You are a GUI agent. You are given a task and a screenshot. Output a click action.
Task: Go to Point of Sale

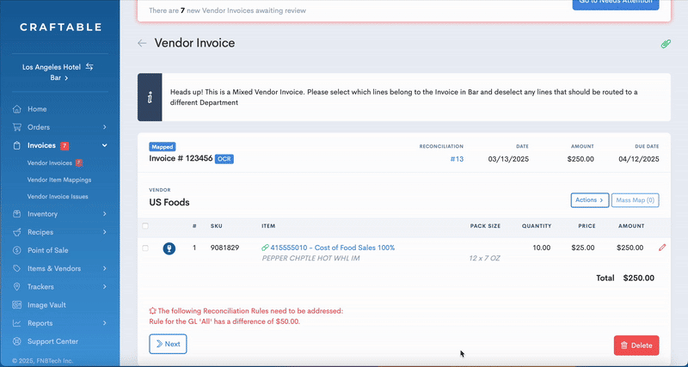click(x=48, y=250)
